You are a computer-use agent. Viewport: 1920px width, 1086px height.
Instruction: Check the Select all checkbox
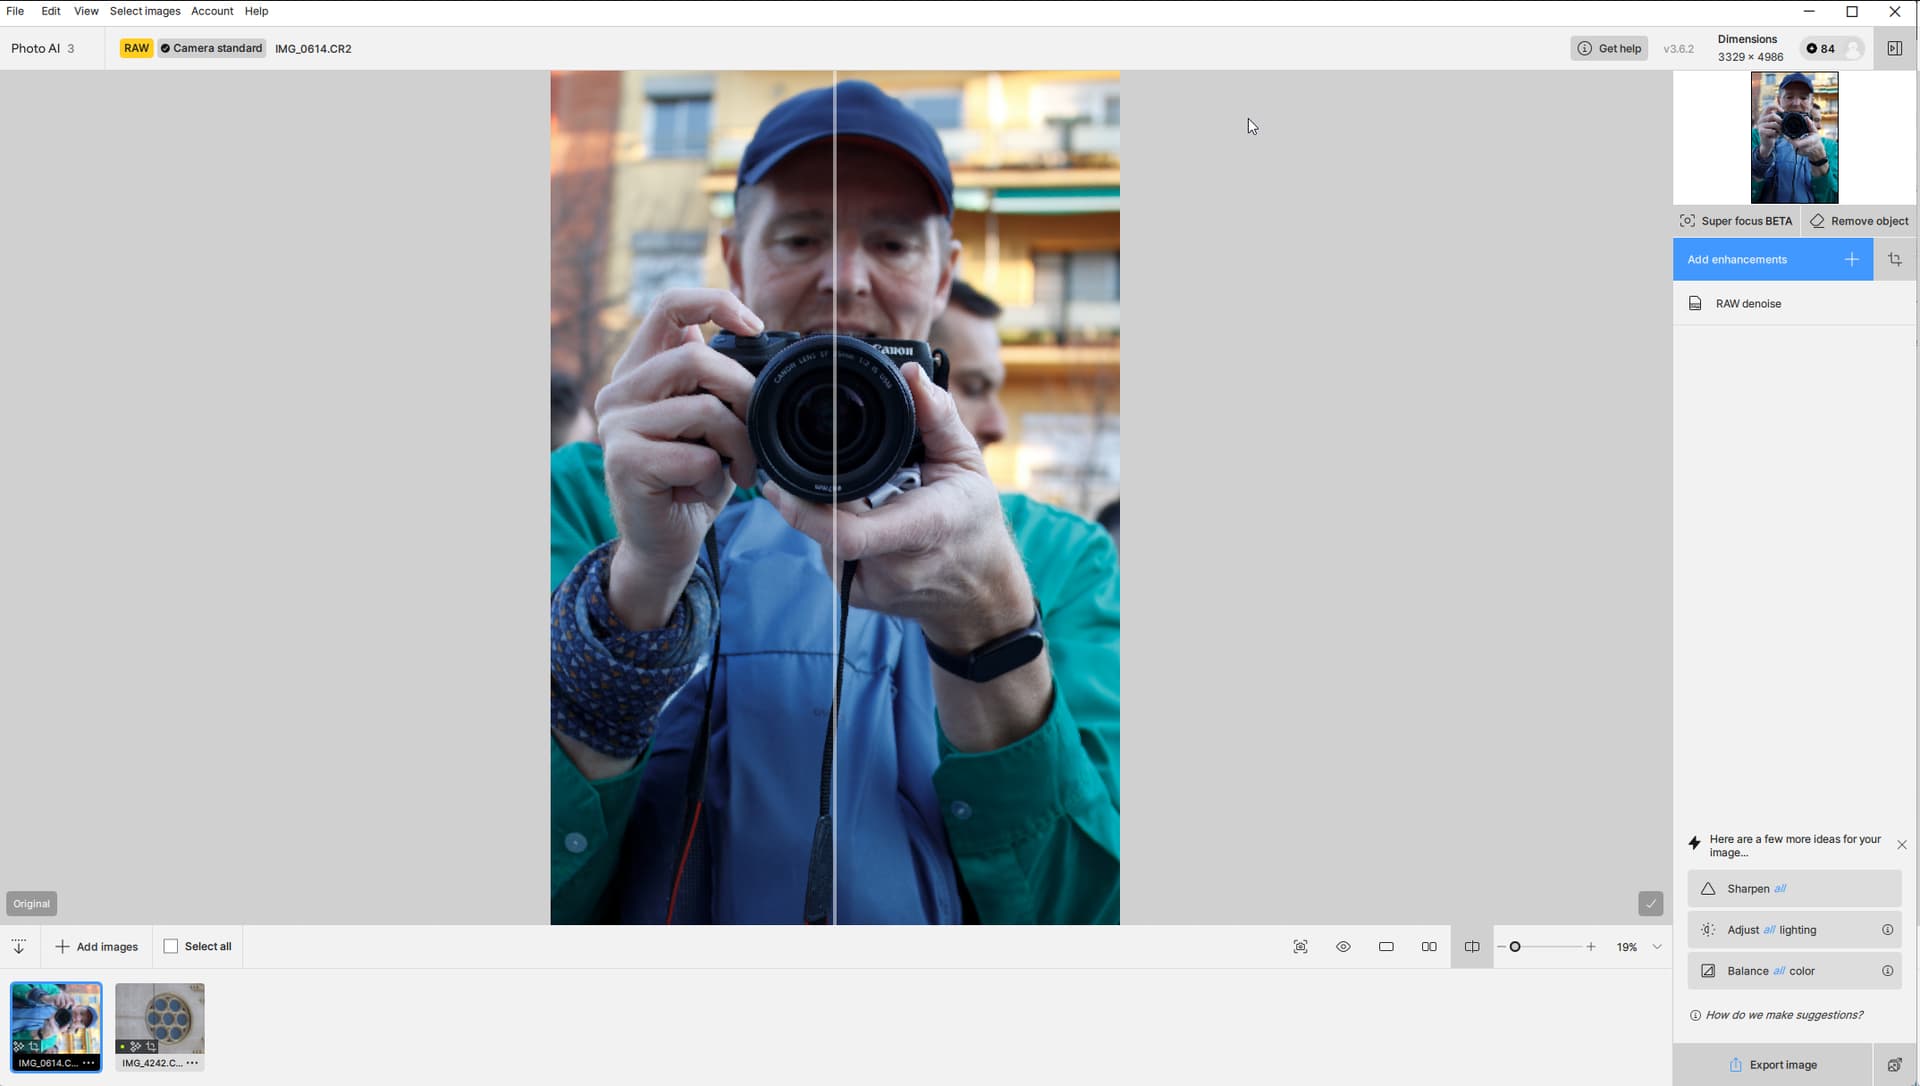171,947
